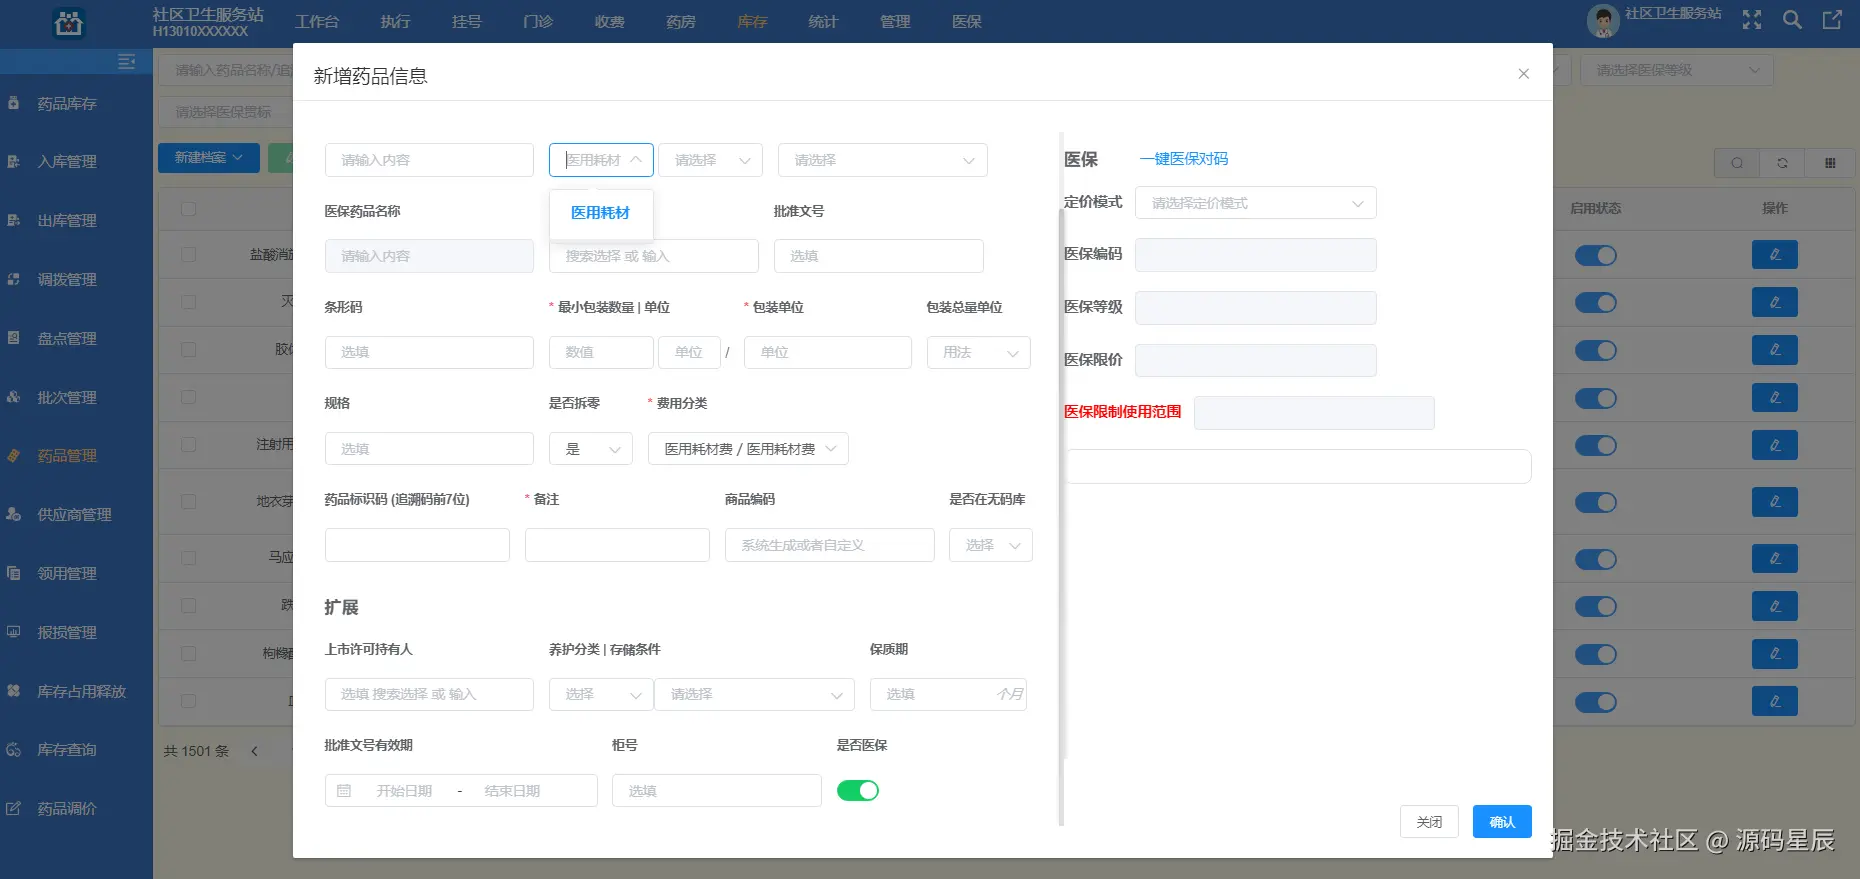The width and height of the screenshot is (1860, 879).
Task: Open the 用法 dropdown under 包装总量单位
Action: pos(979,353)
